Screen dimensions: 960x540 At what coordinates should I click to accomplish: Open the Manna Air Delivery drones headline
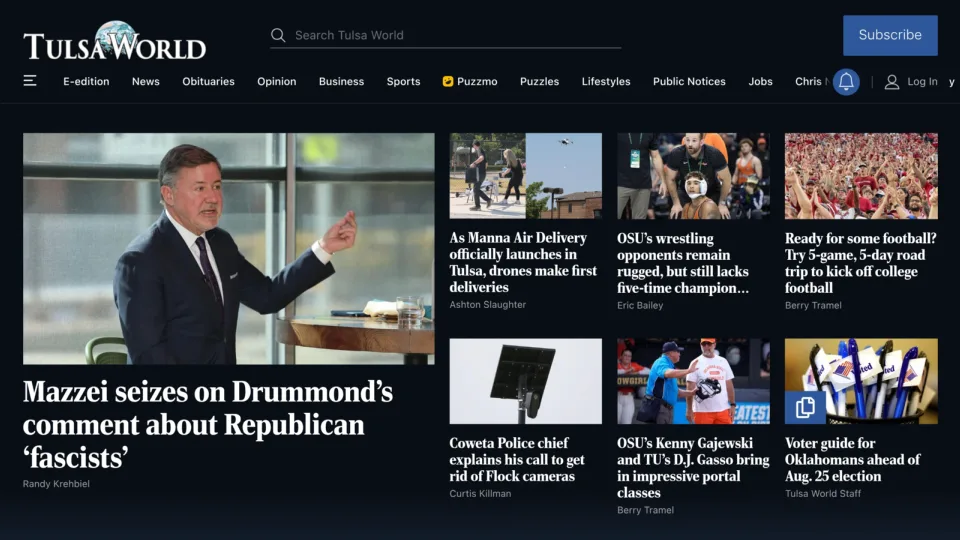523,262
